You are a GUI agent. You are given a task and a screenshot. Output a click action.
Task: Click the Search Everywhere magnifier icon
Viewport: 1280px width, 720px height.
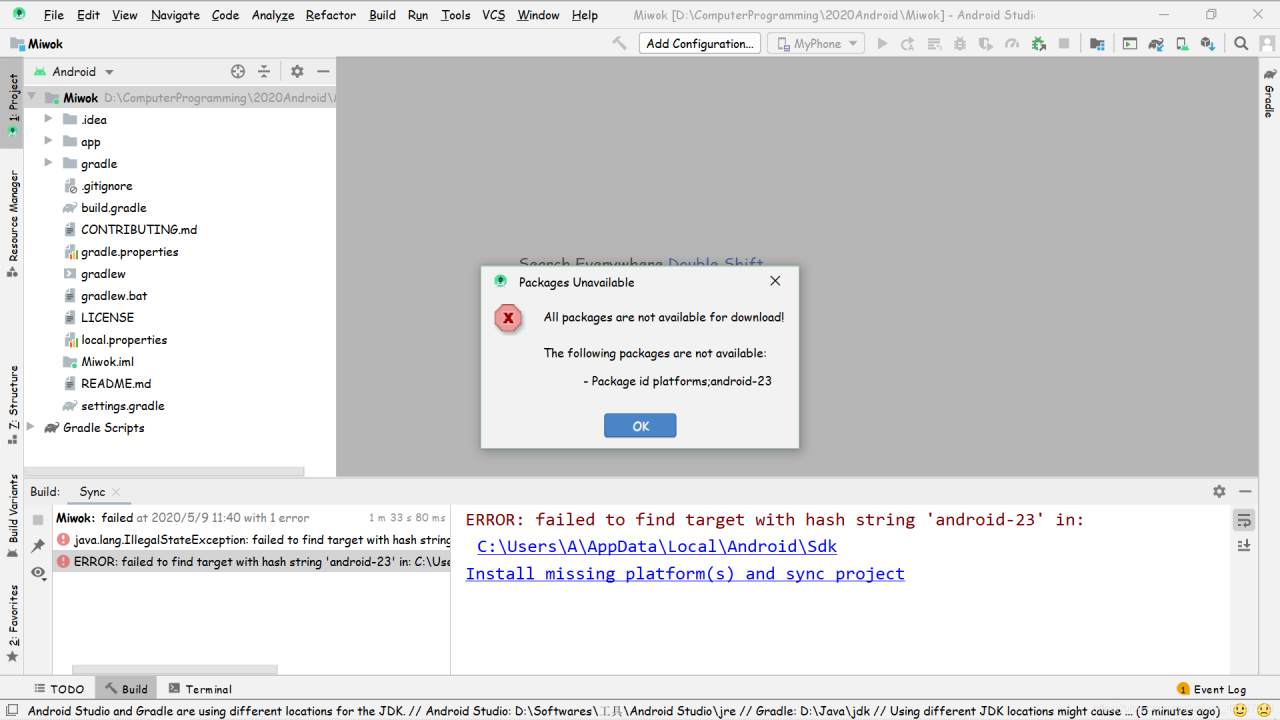click(1241, 44)
